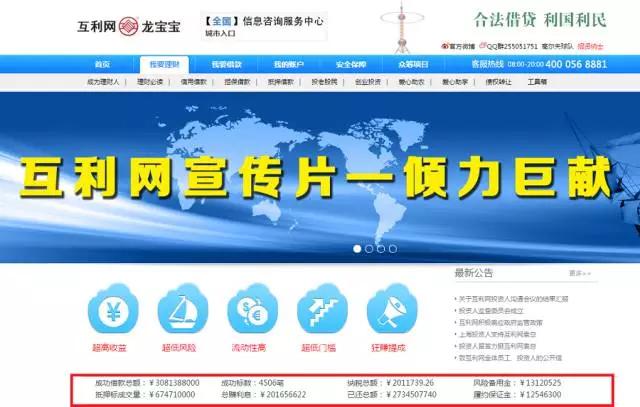Click the 信用借款 submenu link
The width and height of the screenshot is (640, 407).
[193, 82]
